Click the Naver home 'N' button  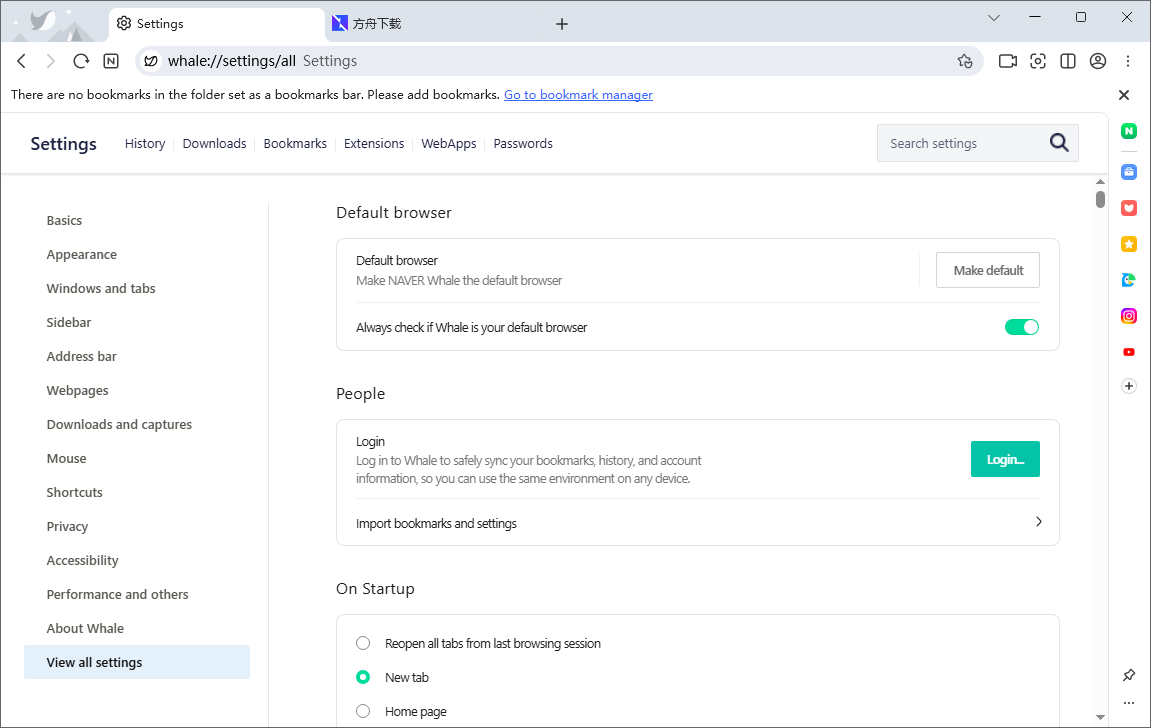(111, 61)
